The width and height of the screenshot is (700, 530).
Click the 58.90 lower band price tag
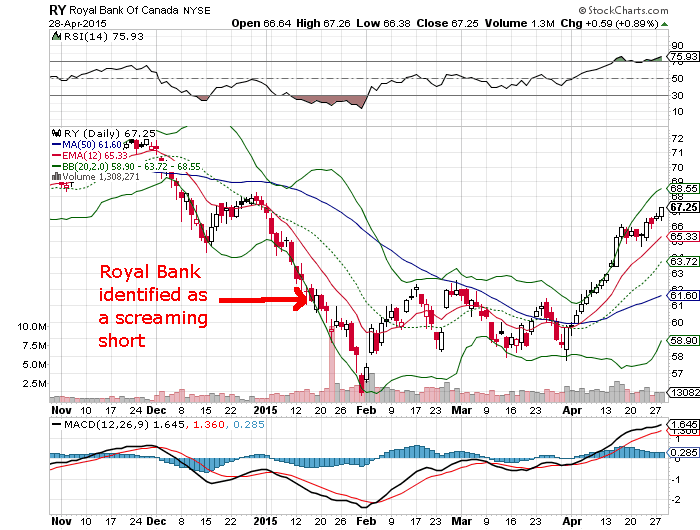tap(683, 341)
